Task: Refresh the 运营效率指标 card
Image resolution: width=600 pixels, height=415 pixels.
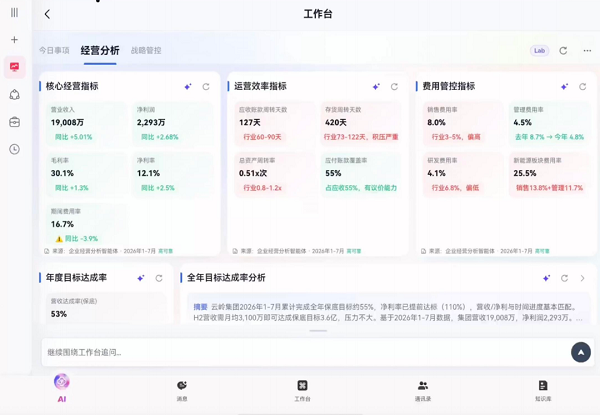Action: tap(394, 87)
